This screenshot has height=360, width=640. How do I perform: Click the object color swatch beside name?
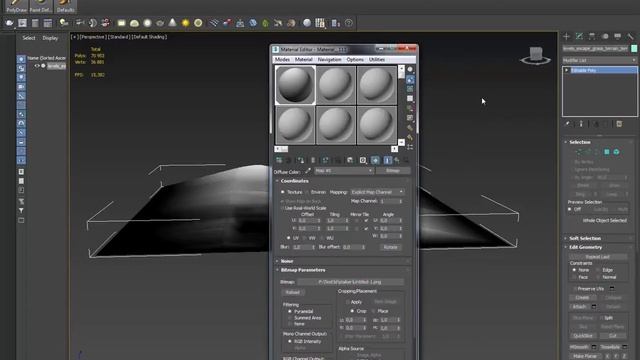[634, 49]
